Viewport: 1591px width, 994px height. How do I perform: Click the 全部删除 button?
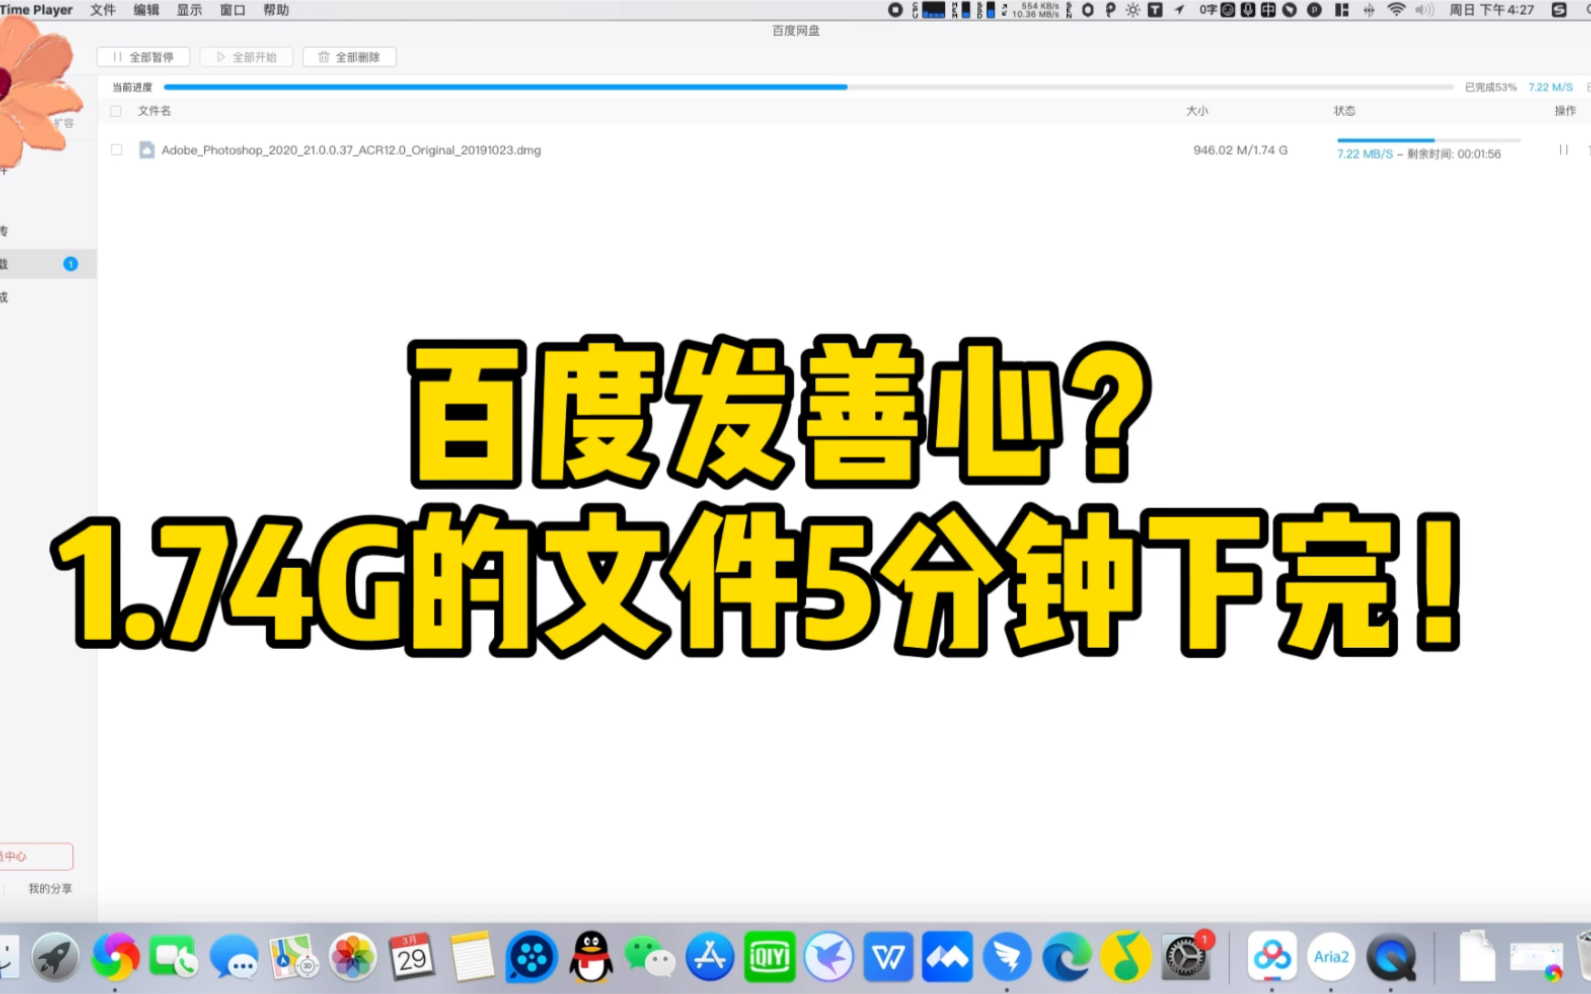click(x=349, y=57)
